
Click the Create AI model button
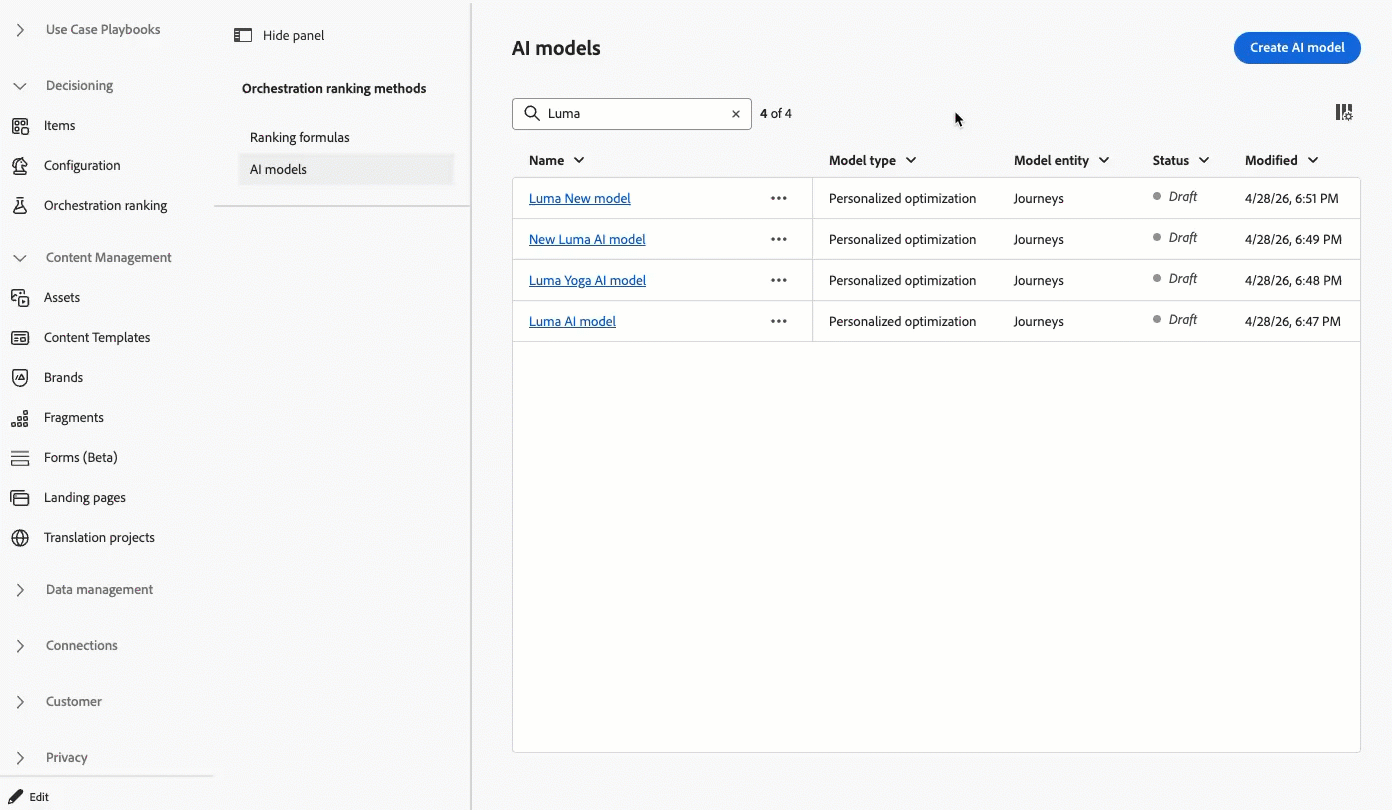tap(1297, 47)
